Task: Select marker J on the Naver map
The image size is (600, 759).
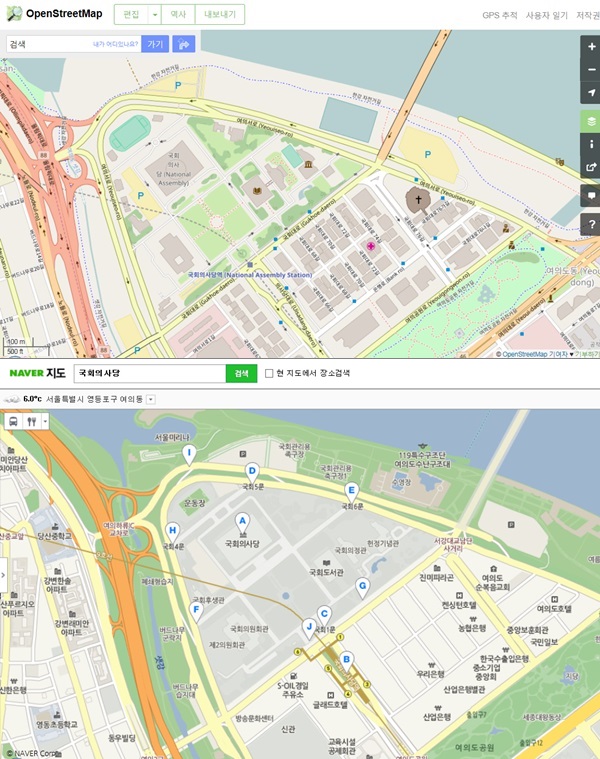Action: point(309,630)
